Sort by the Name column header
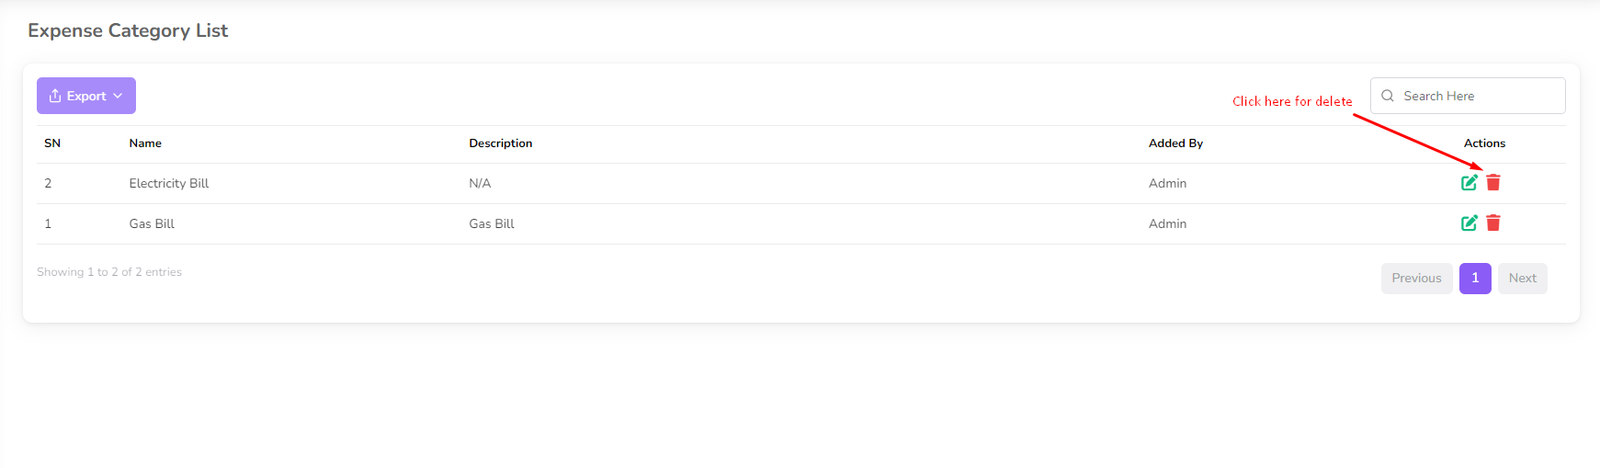 tap(145, 144)
